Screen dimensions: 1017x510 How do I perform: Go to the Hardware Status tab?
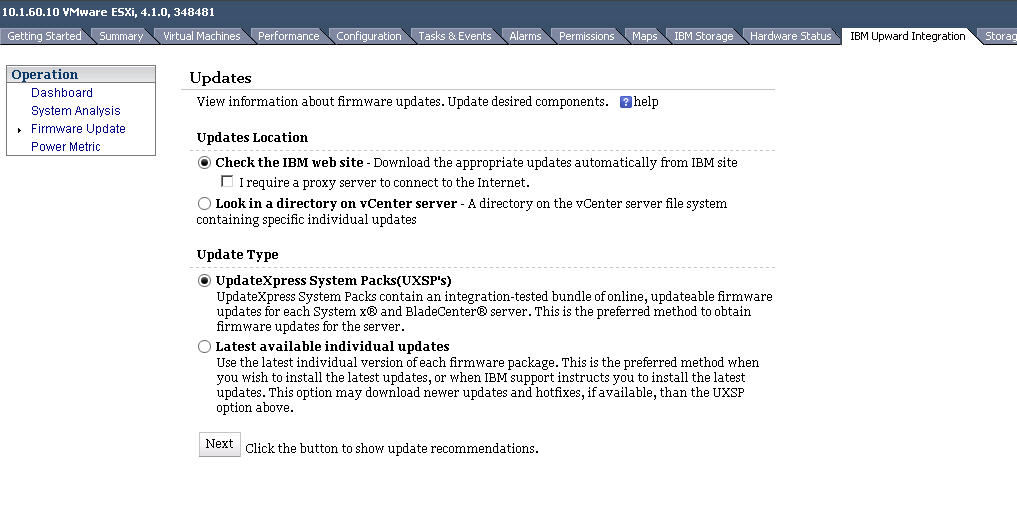click(x=790, y=36)
